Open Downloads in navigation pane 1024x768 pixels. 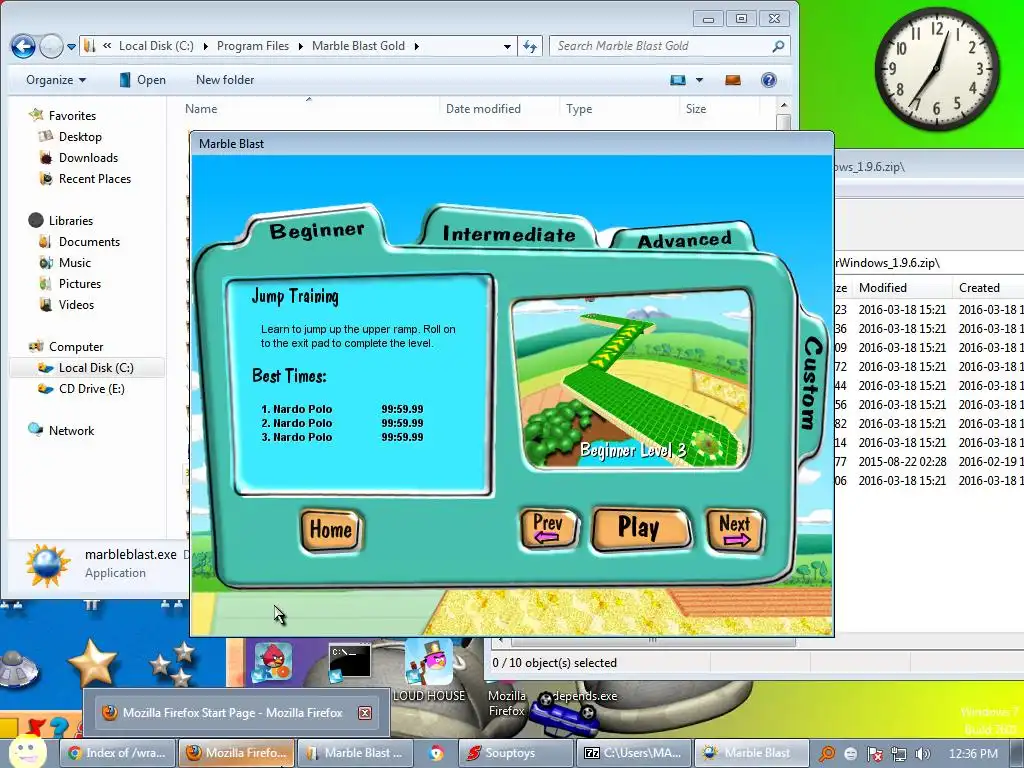tap(88, 157)
